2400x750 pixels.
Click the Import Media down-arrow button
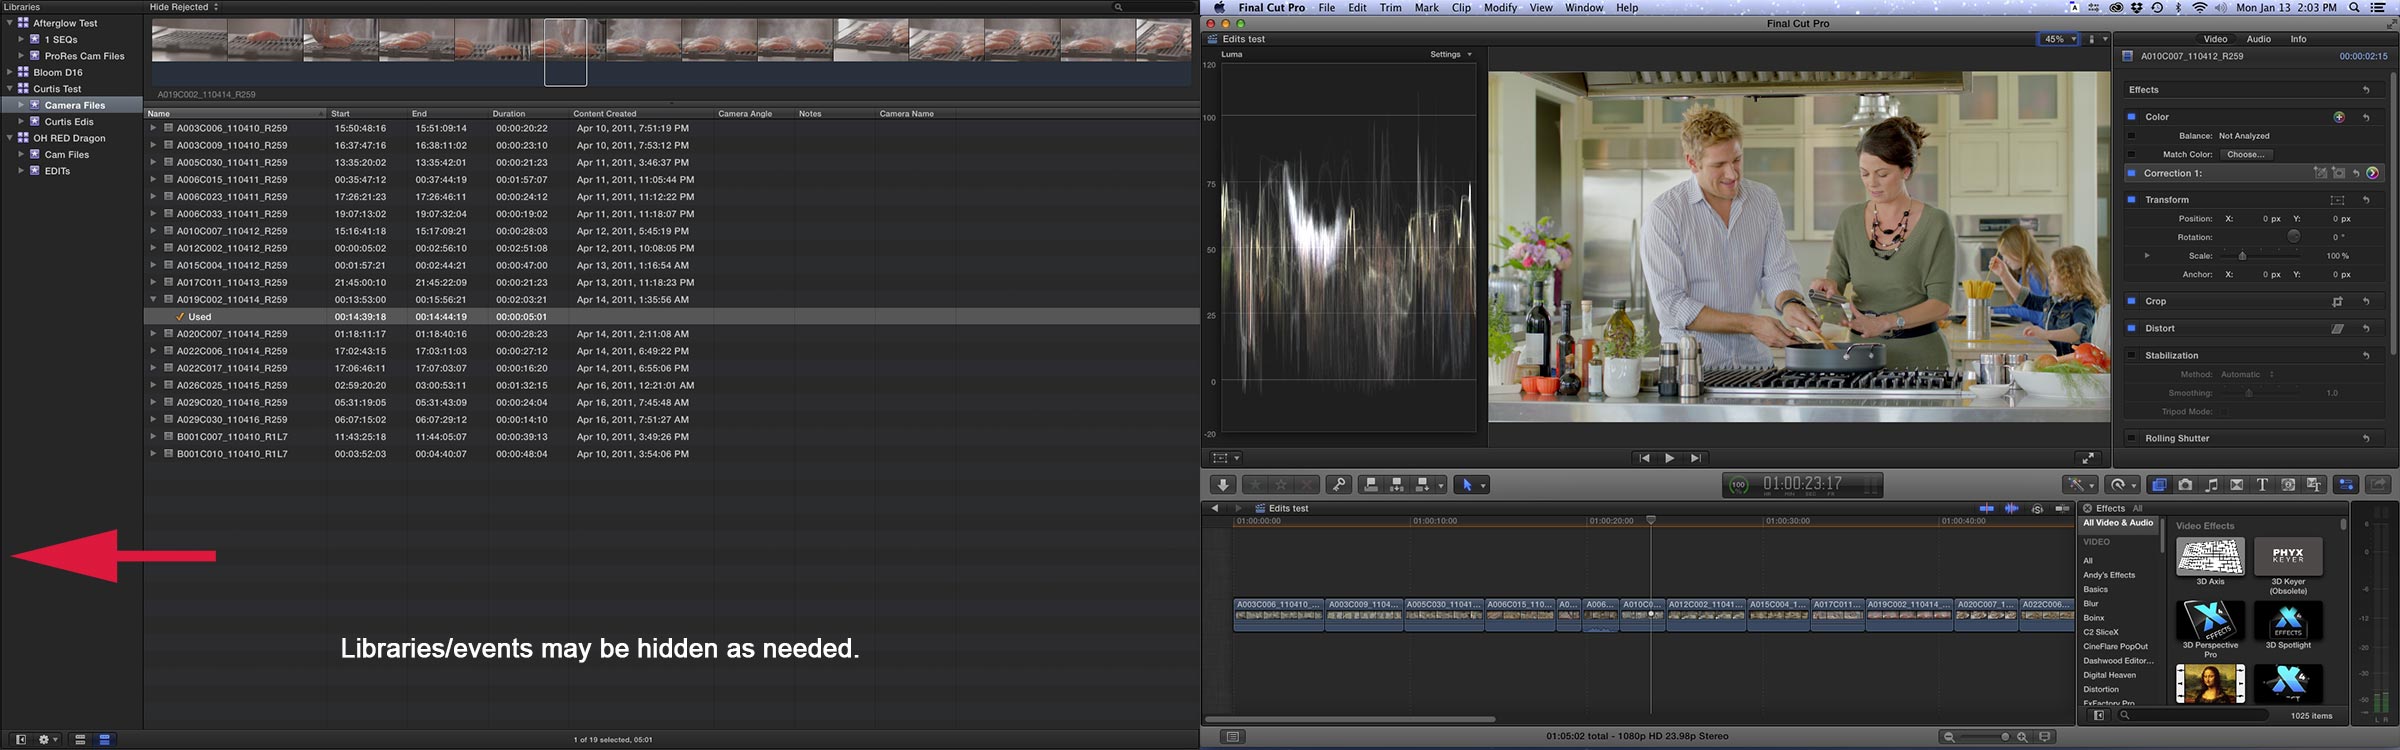point(1222,485)
